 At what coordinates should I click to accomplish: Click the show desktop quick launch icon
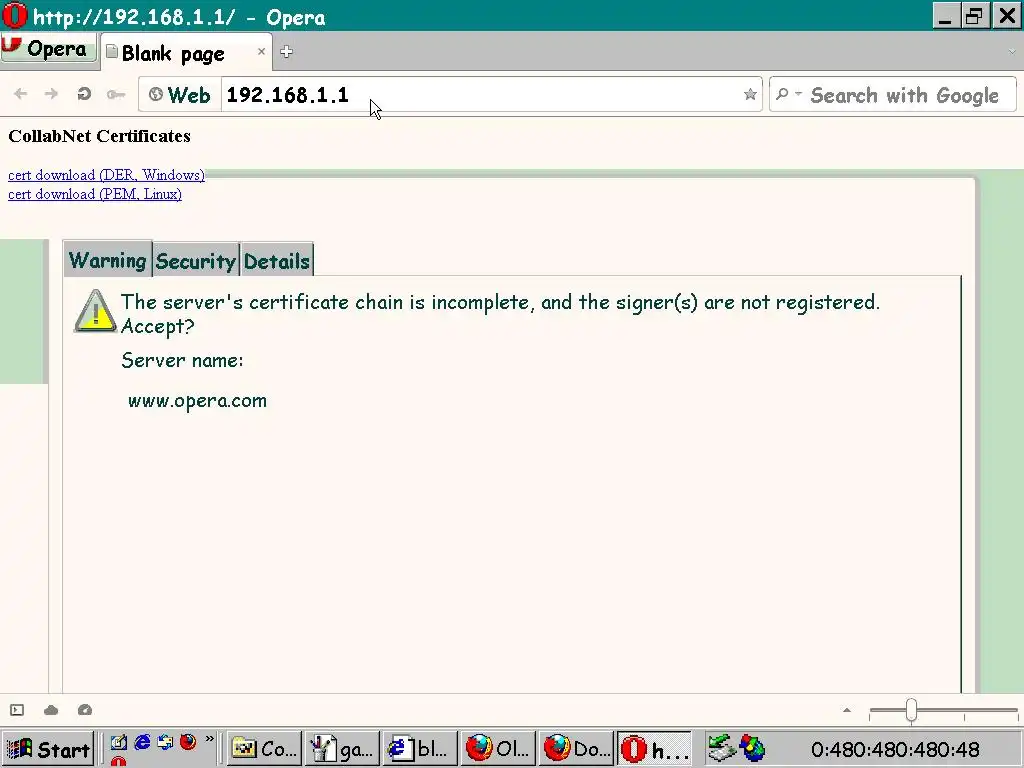tap(165, 743)
